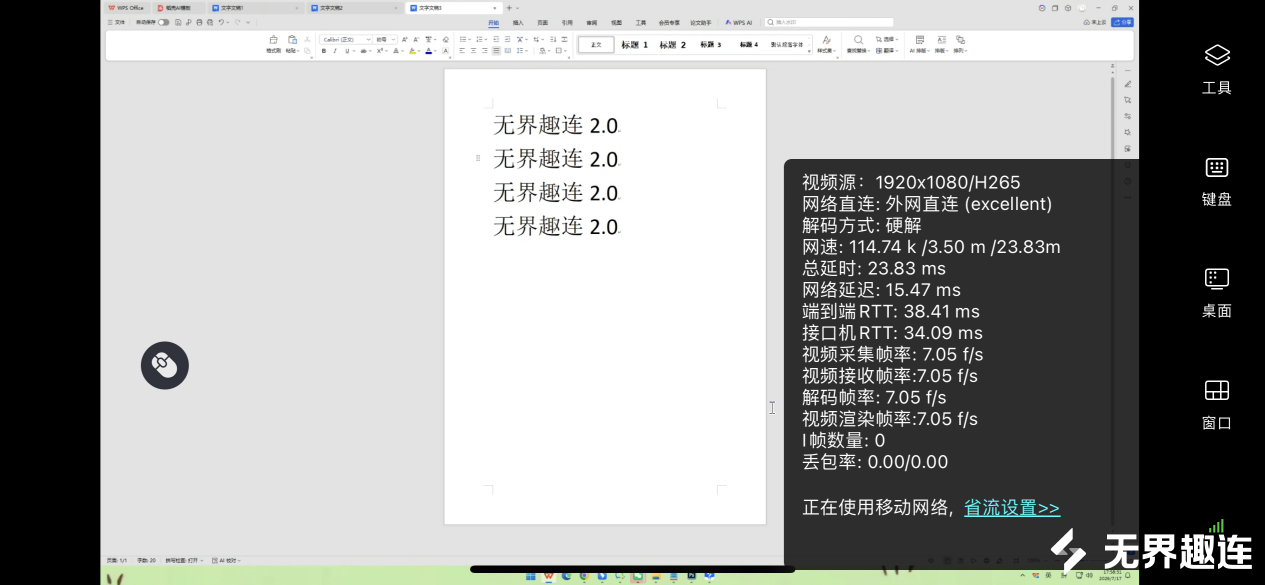Click the increase font size icon
Image resolution: width=1265 pixels, height=585 pixels.
404,39
